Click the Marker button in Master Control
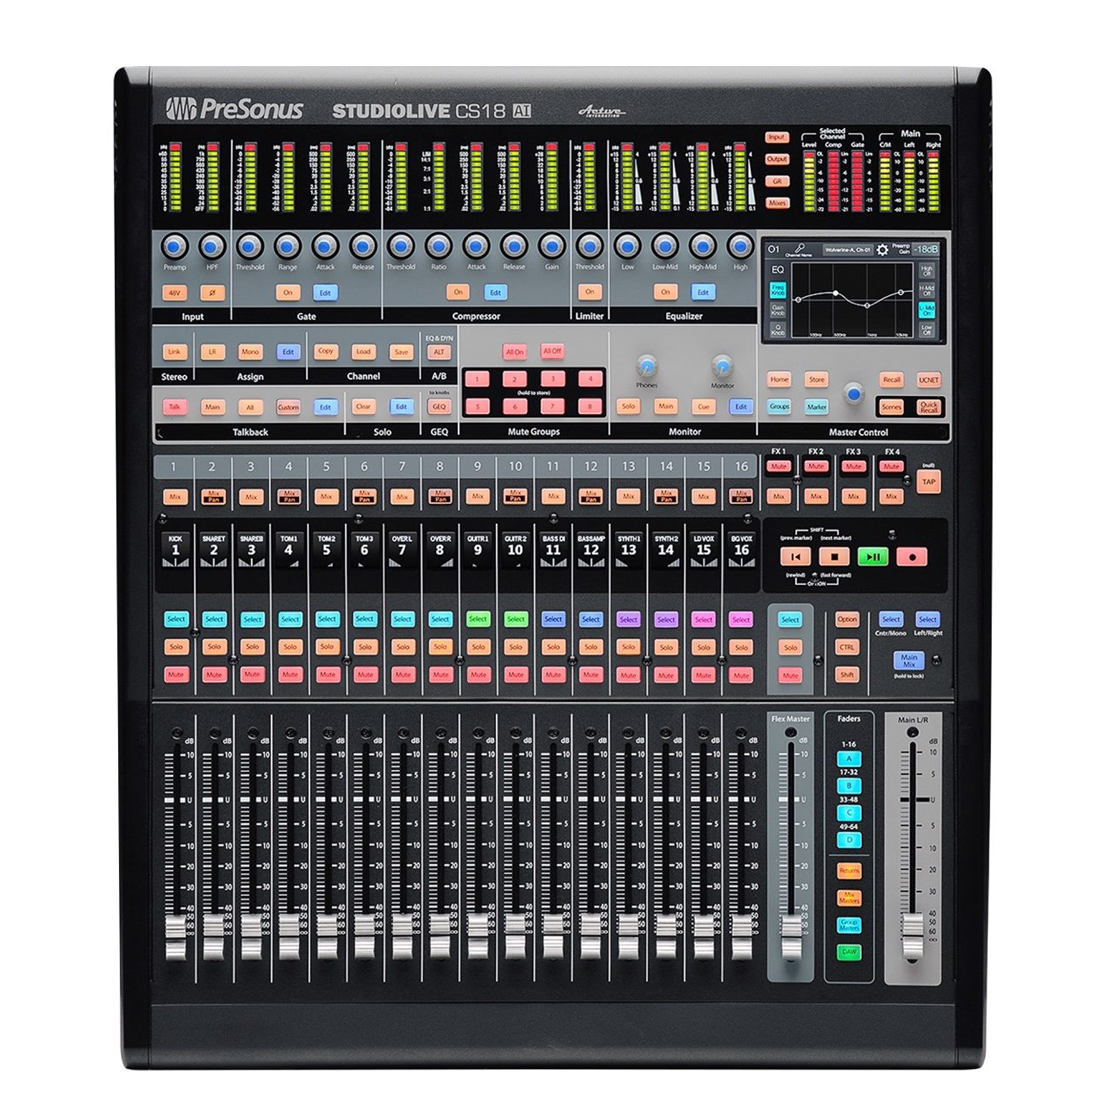Viewport: 1100px width, 1100px height. (816, 407)
